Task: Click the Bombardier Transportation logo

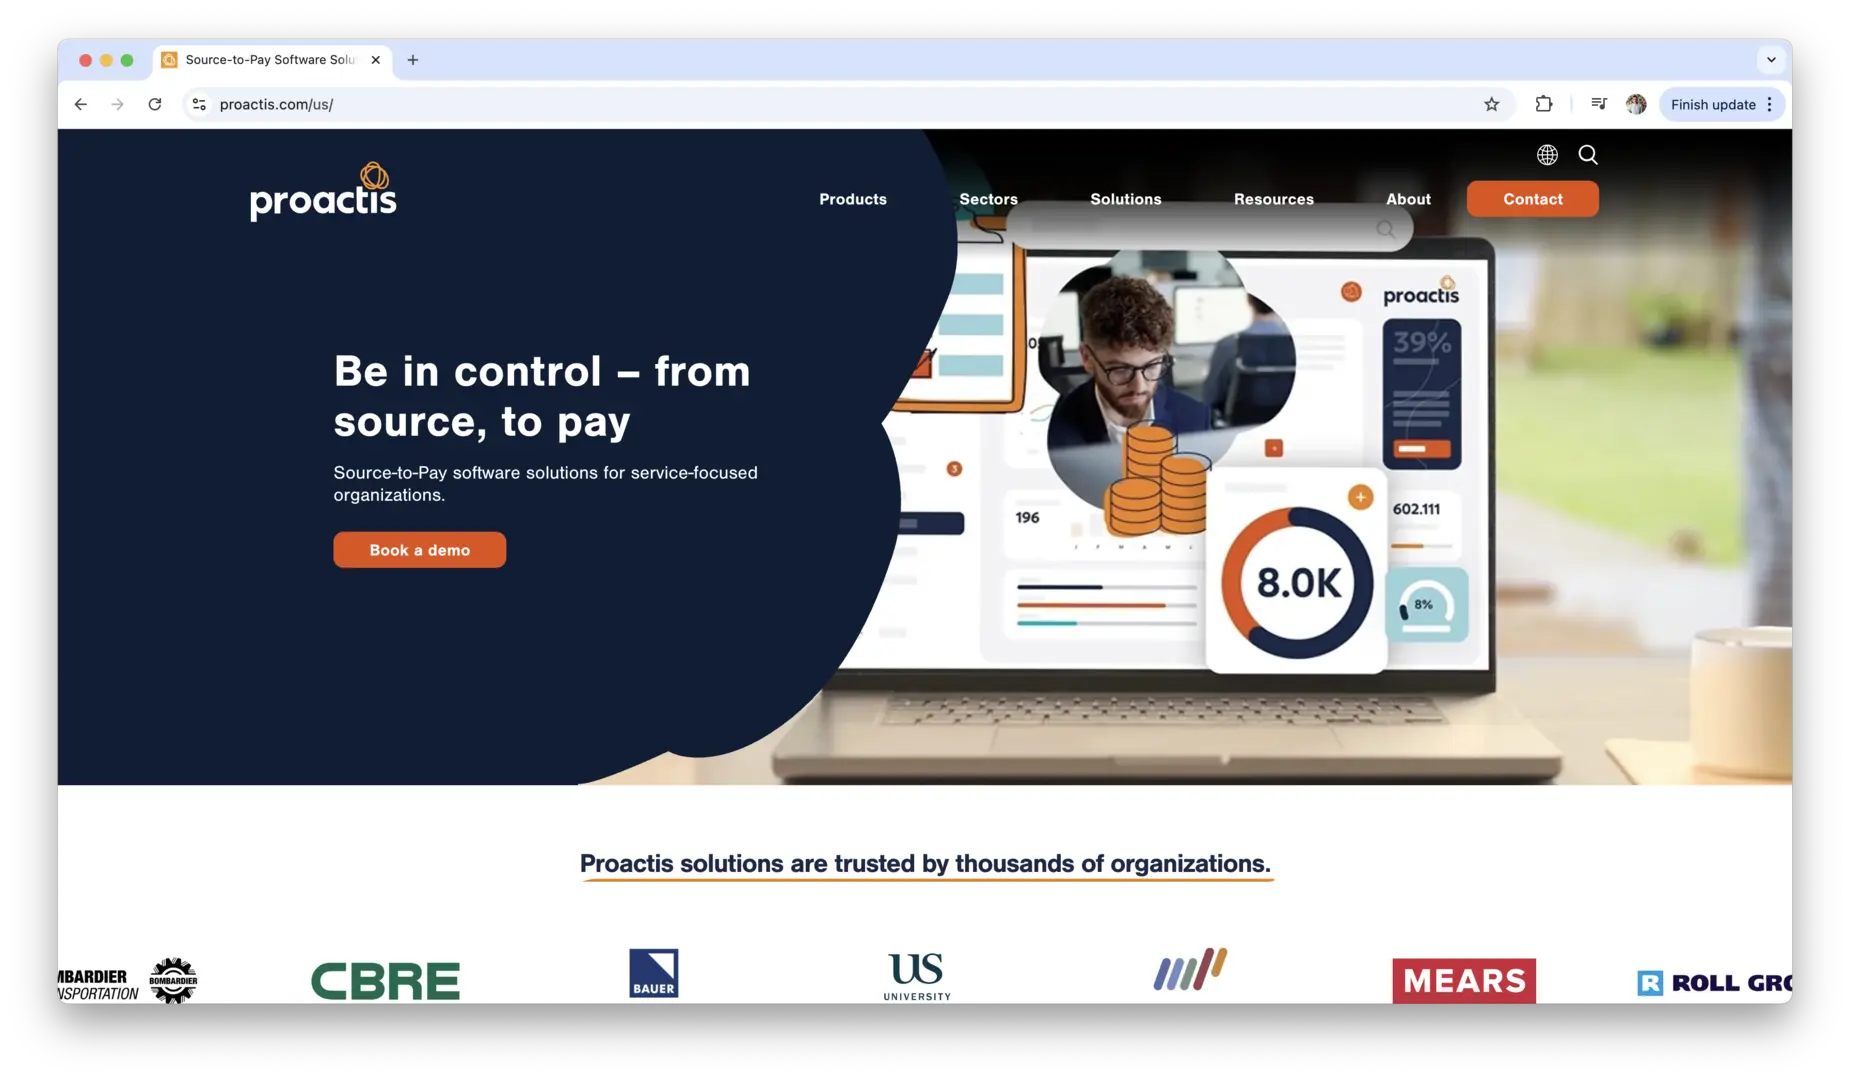Action: click(x=128, y=980)
